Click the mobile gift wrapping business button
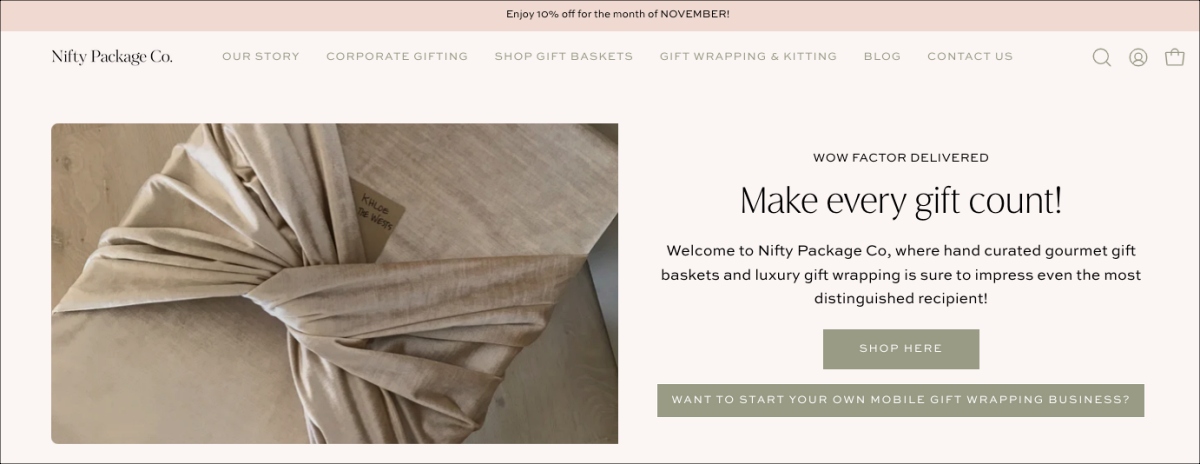Screen dimensions: 1200x464 pos(900,400)
